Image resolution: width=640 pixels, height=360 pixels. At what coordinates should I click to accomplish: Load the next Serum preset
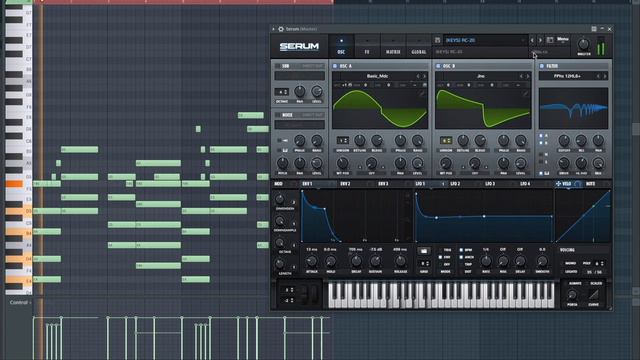click(540, 40)
